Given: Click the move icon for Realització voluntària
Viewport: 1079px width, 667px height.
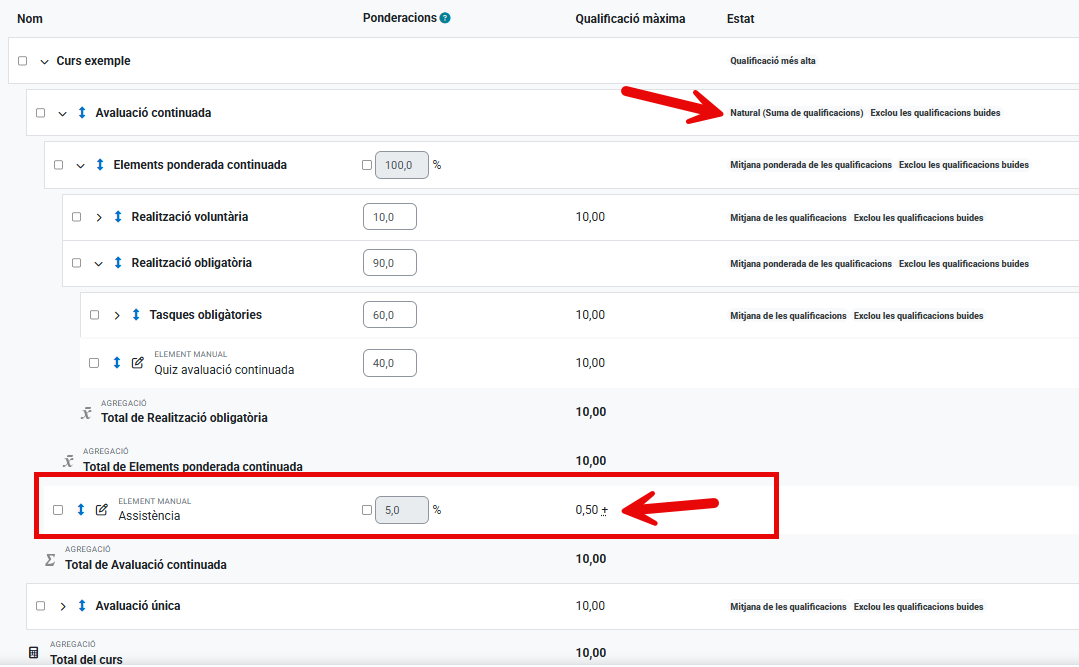Looking at the screenshot, I should pyautogui.click(x=118, y=217).
